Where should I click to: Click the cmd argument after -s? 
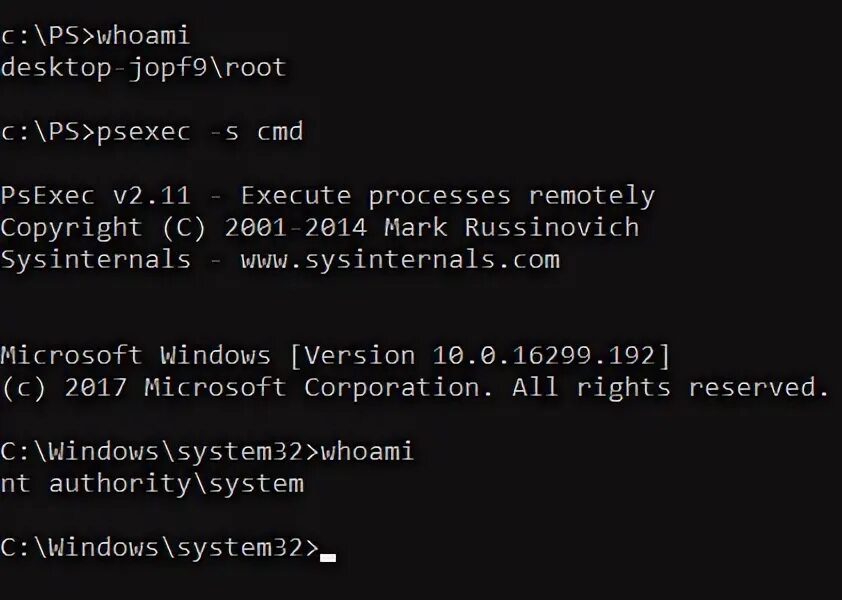click(280, 132)
